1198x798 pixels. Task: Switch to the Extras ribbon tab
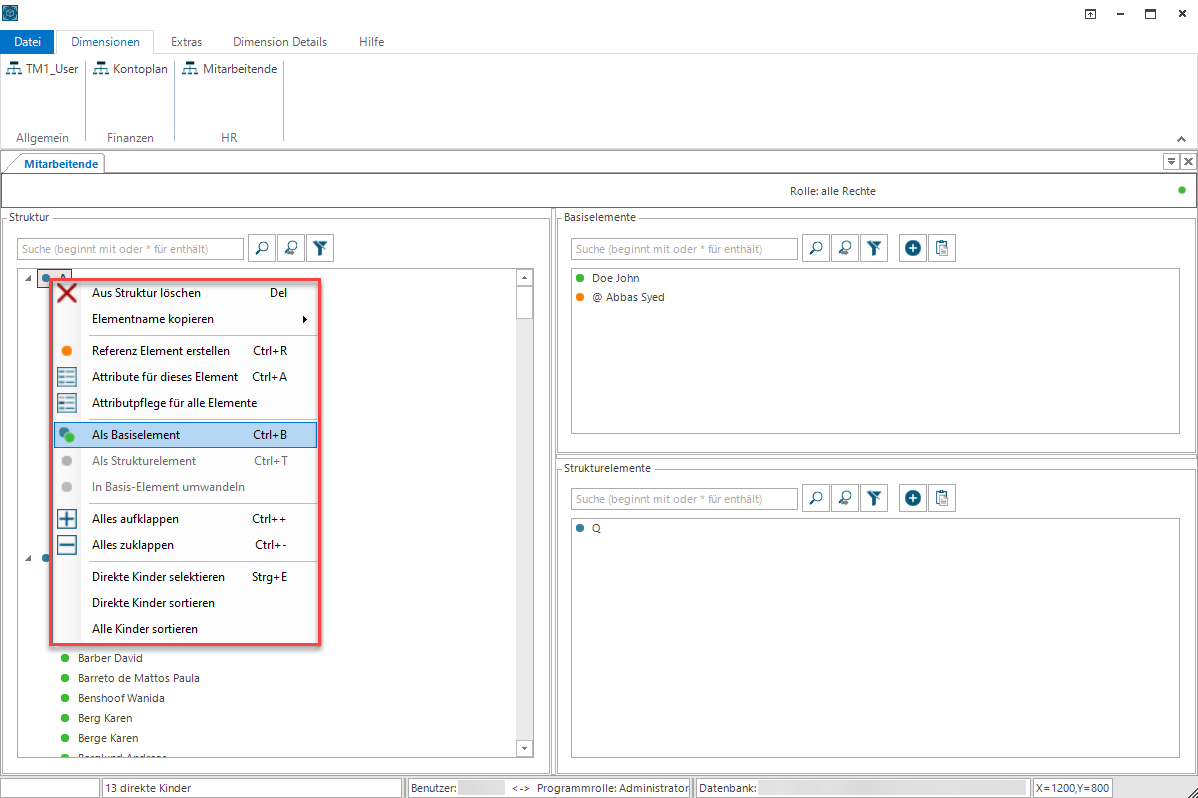(186, 42)
